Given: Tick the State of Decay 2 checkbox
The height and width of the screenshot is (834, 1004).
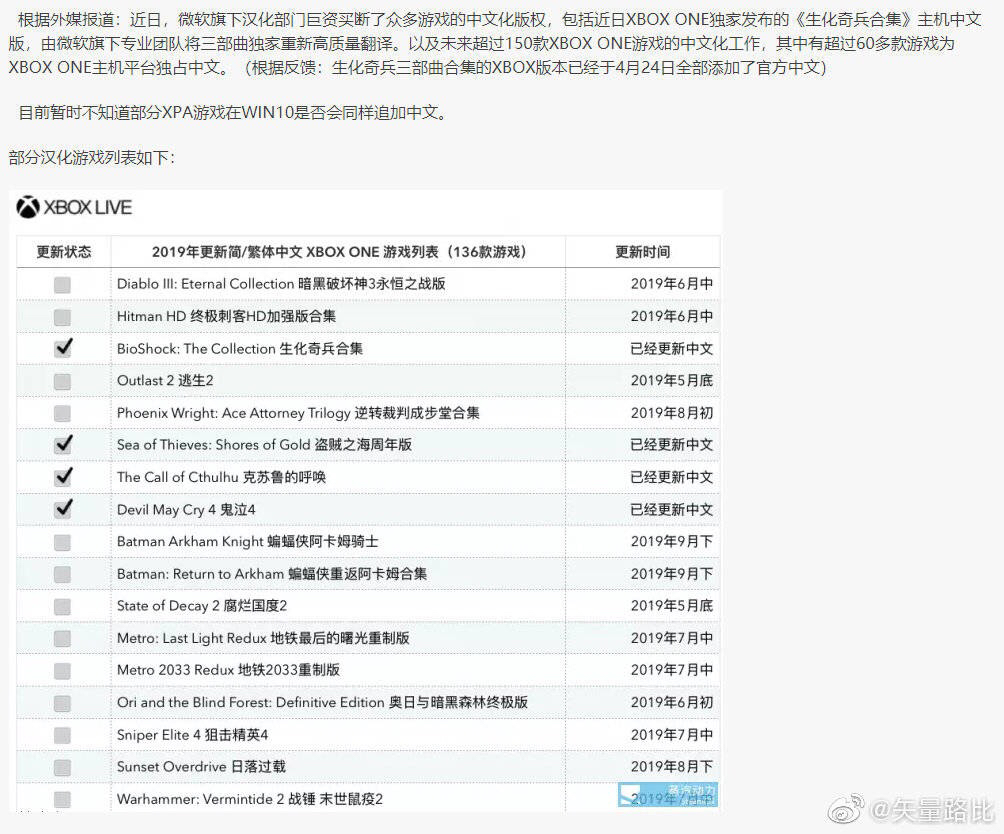Looking at the screenshot, I should (62, 606).
